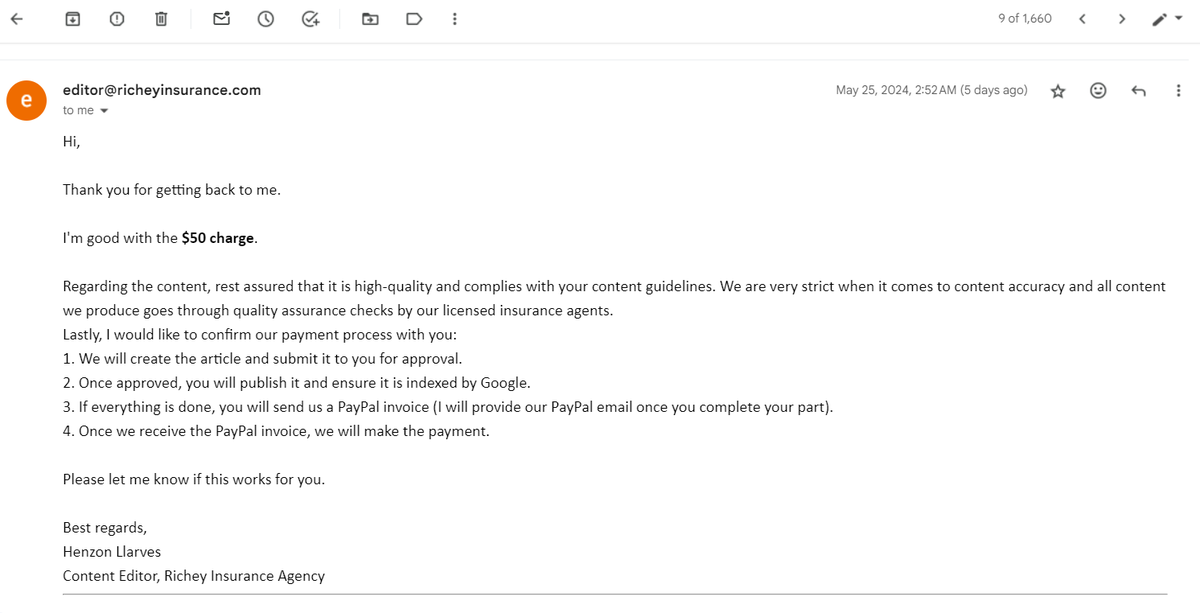Go back to inbox with the back arrow
This screenshot has height=613, width=1200.
pos(17,19)
